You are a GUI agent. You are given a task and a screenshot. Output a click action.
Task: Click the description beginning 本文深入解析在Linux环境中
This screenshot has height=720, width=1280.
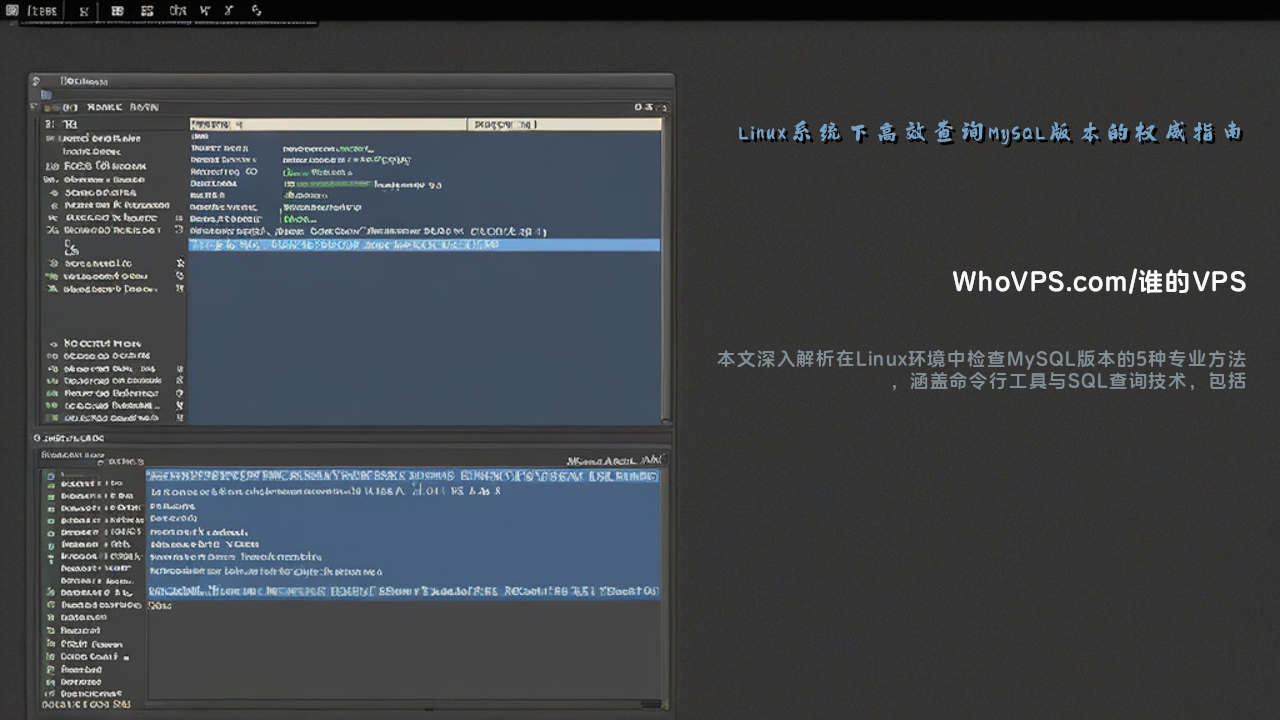(981, 369)
